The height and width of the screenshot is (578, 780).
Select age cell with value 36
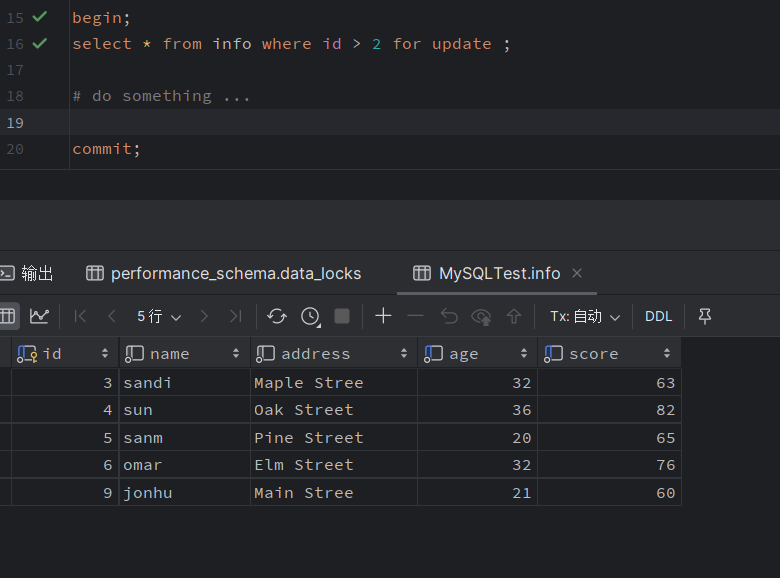(x=478, y=410)
